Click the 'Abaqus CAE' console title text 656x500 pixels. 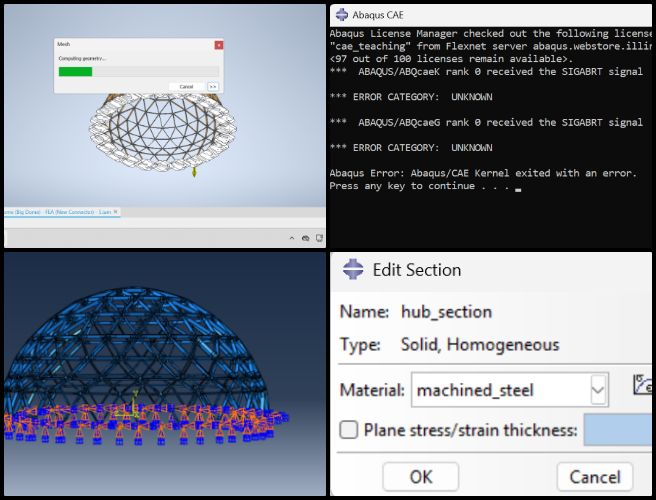click(x=378, y=15)
